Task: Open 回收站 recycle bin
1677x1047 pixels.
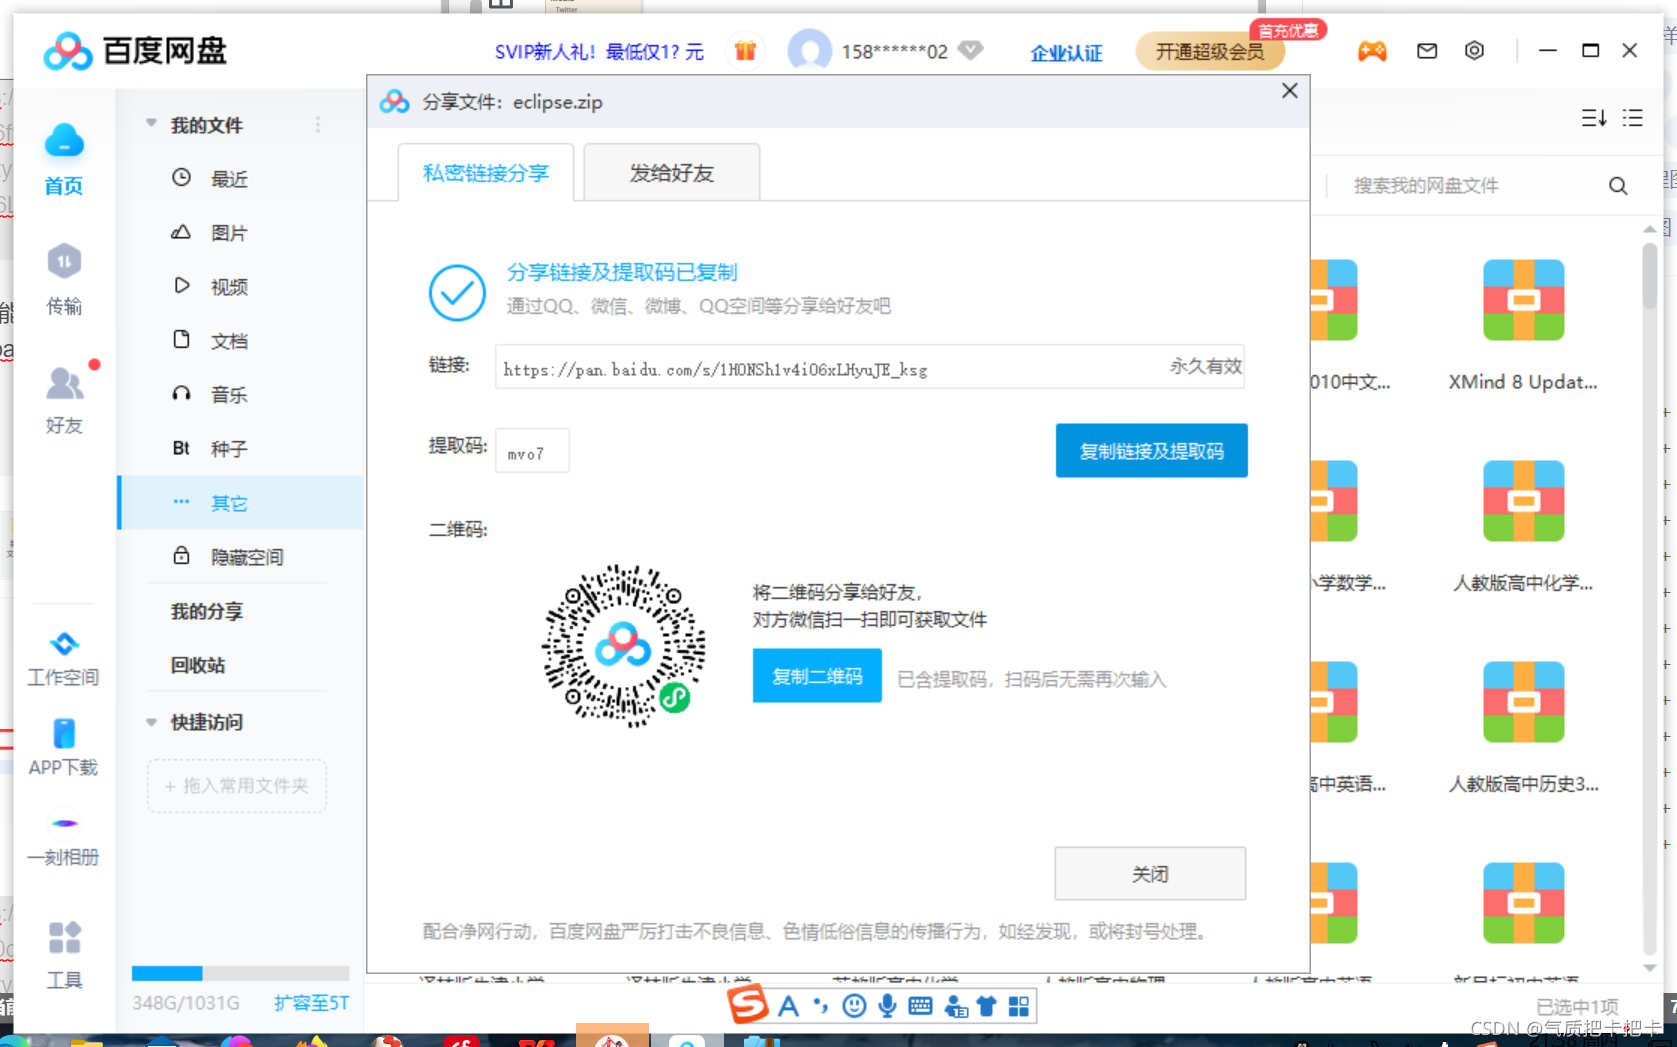Action: point(198,665)
